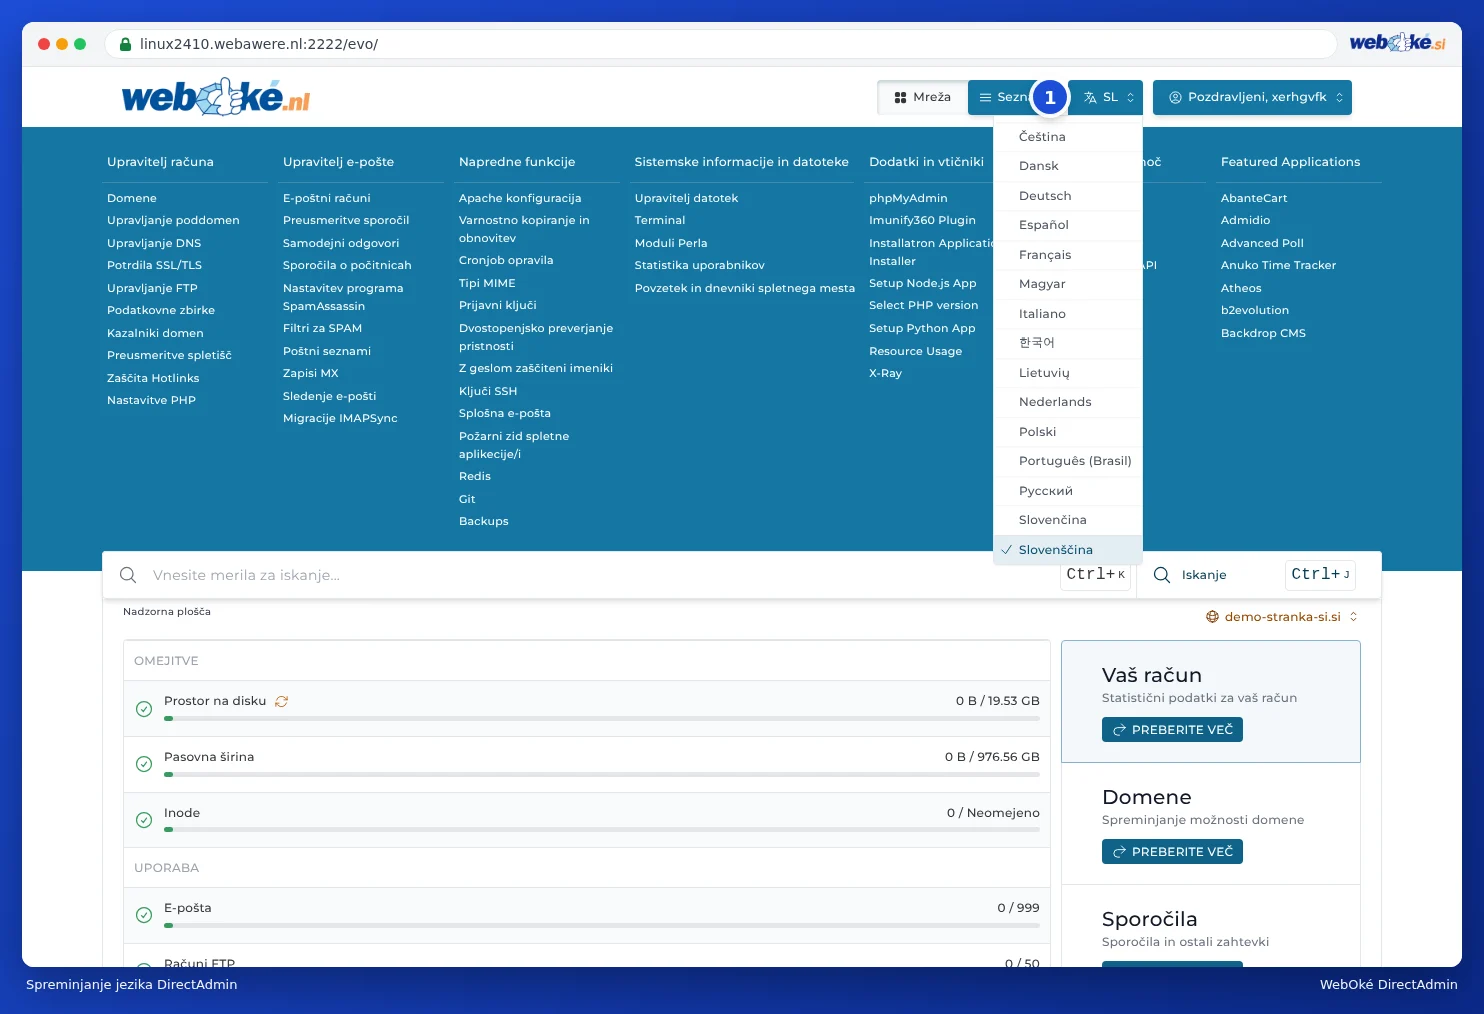The image size is (1484, 1014).
Task: Select Nederlands language option
Action: [1067, 402]
